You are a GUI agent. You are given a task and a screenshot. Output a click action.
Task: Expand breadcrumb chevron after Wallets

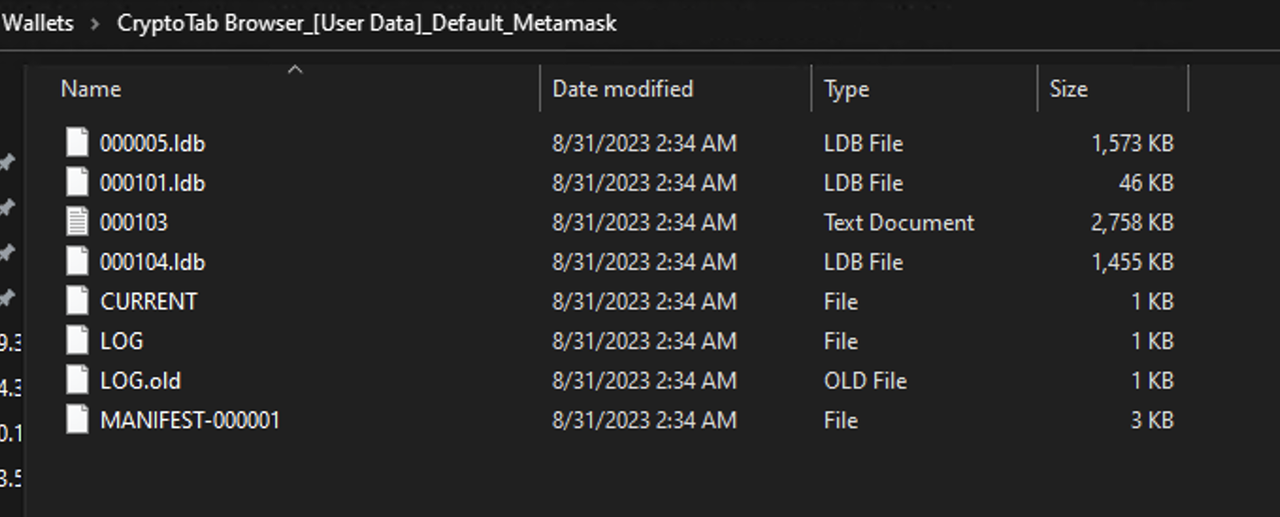coord(95,23)
